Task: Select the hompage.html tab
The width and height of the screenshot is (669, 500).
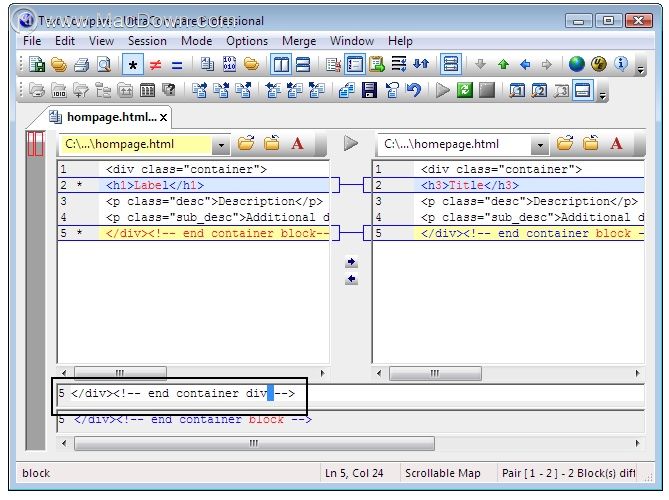Action: pos(105,117)
